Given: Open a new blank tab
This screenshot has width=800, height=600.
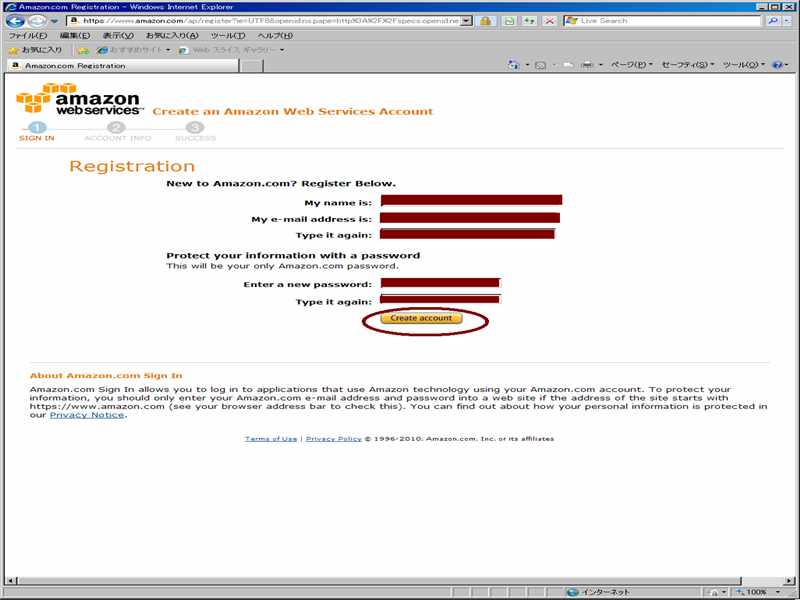Looking at the screenshot, I should (x=252, y=66).
